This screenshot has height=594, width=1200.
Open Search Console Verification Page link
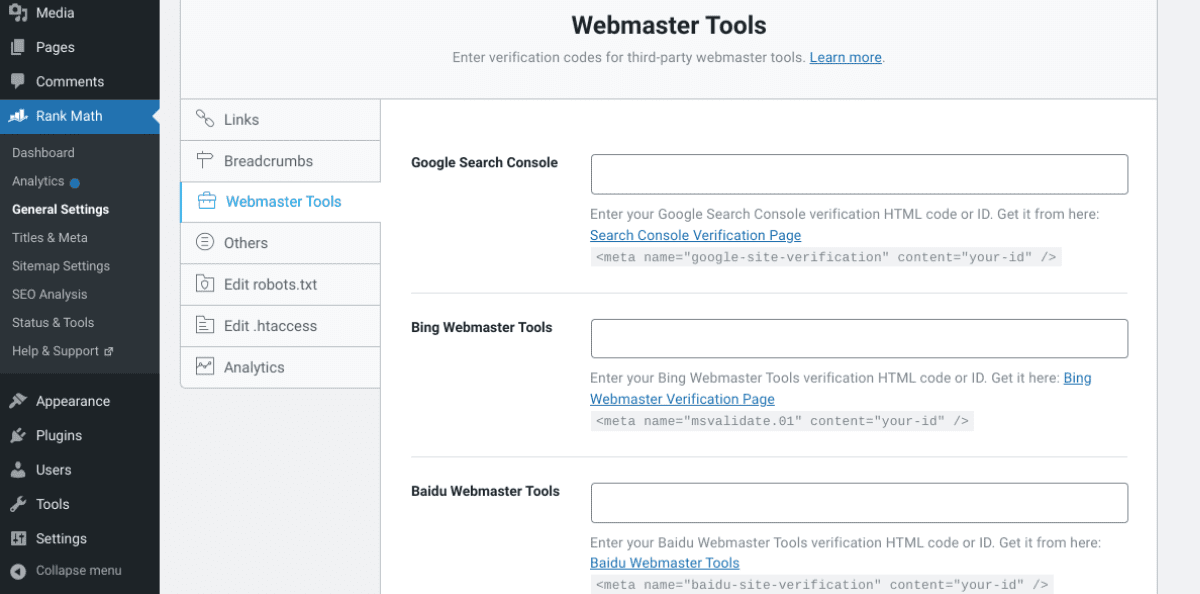coord(695,235)
